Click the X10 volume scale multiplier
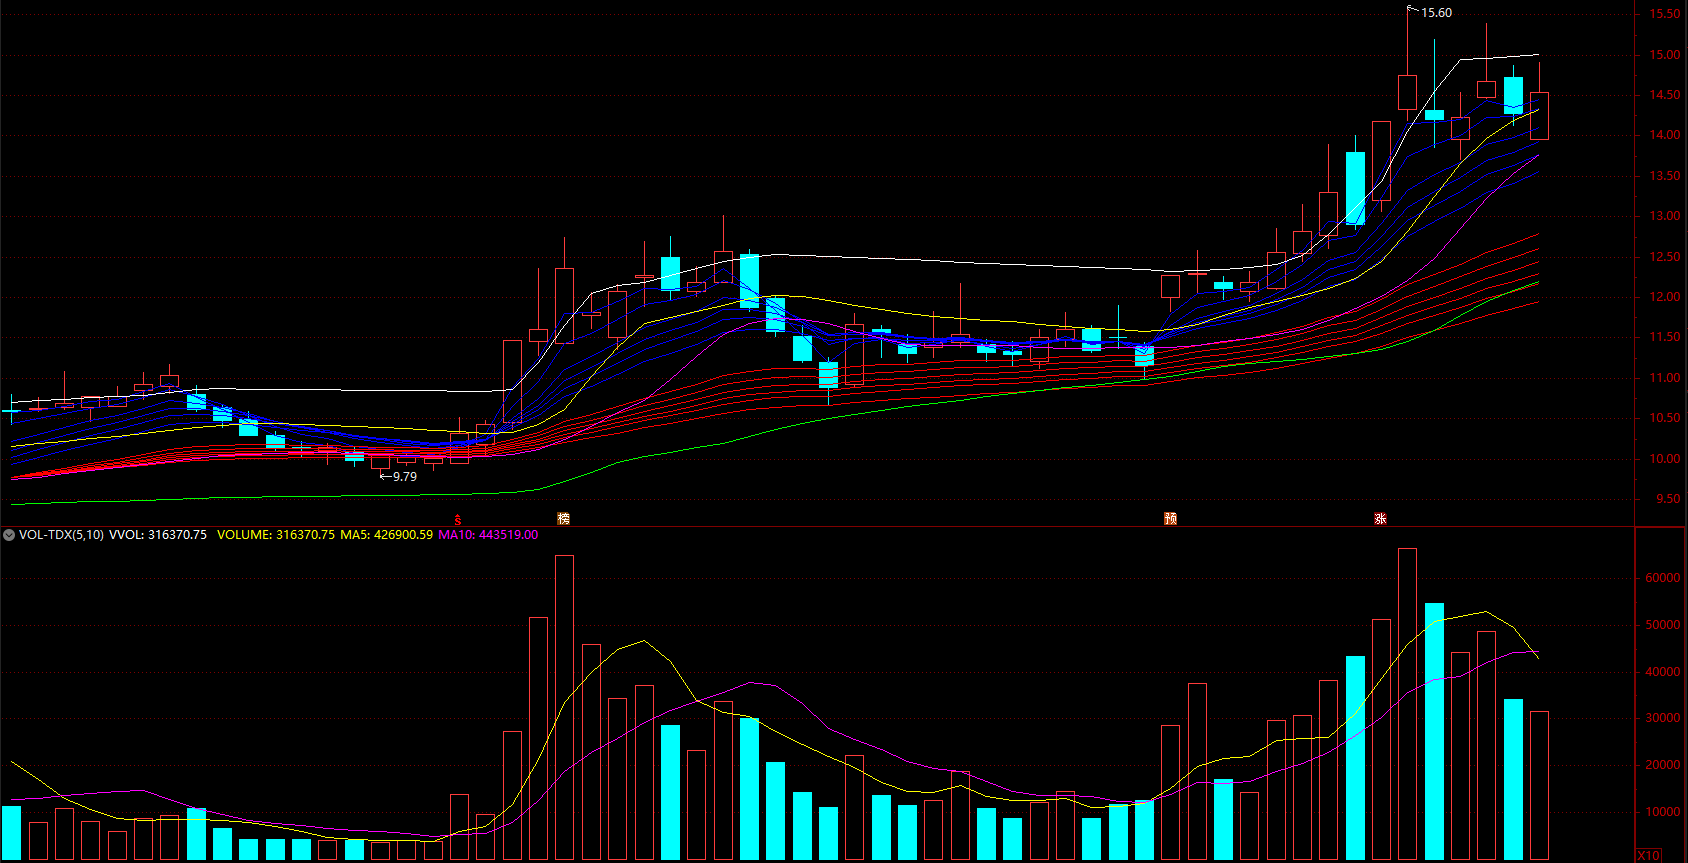 click(x=1650, y=856)
